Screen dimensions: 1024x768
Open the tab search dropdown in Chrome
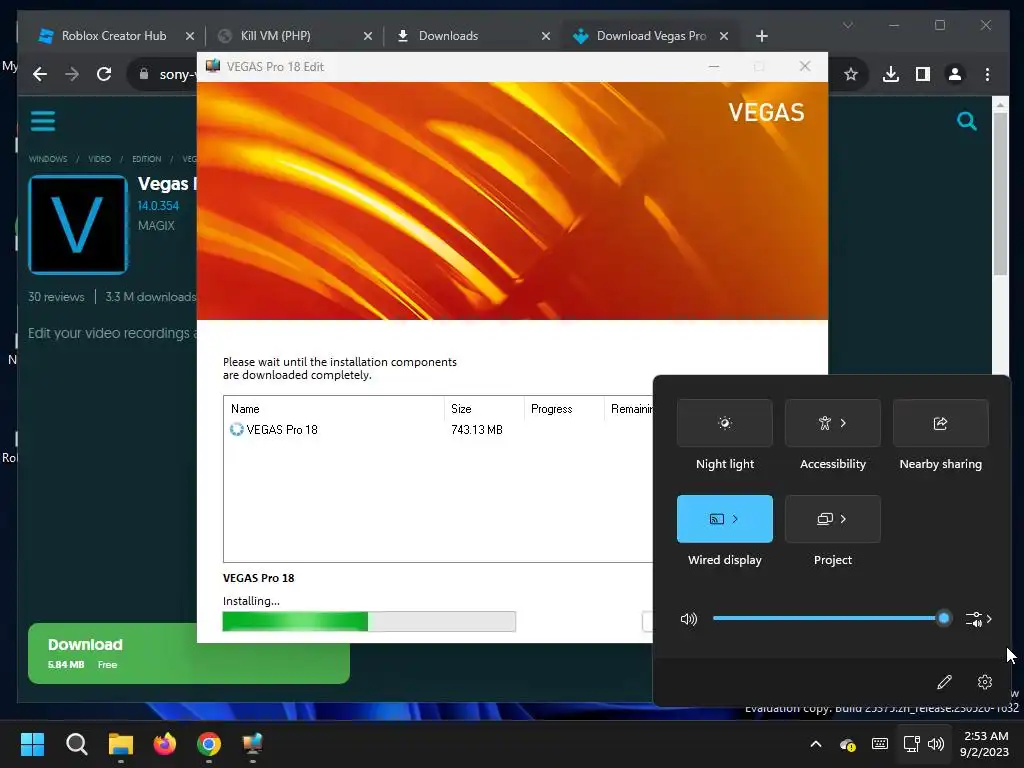[x=848, y=25]
